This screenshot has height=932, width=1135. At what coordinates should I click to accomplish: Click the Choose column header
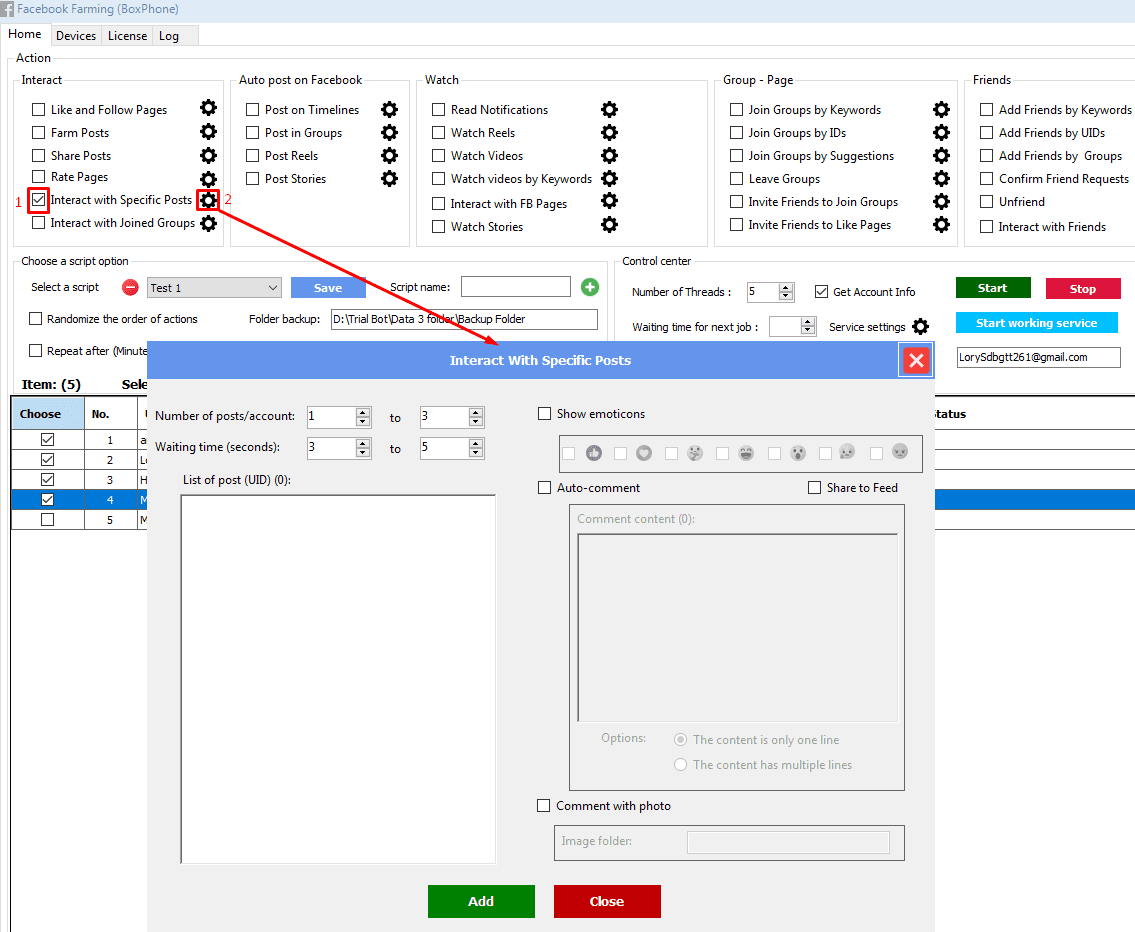point(48,414)
